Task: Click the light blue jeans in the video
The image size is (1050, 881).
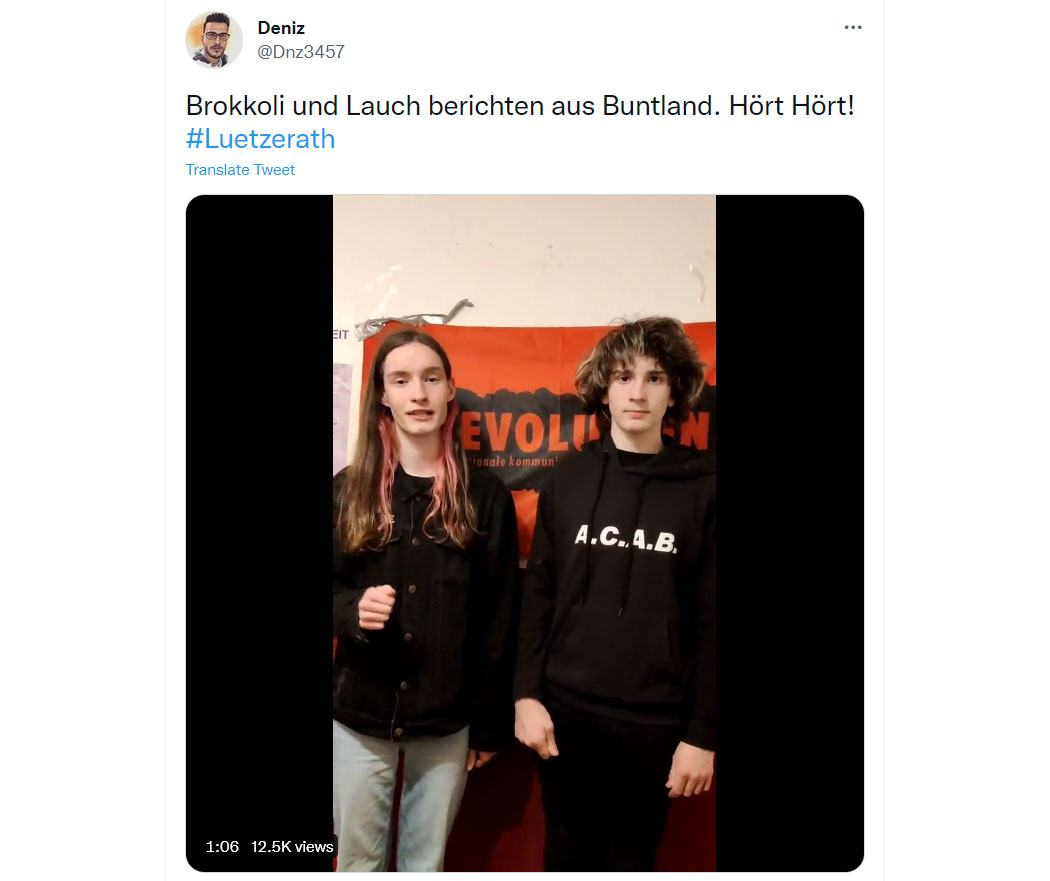Action: (400, 800)
